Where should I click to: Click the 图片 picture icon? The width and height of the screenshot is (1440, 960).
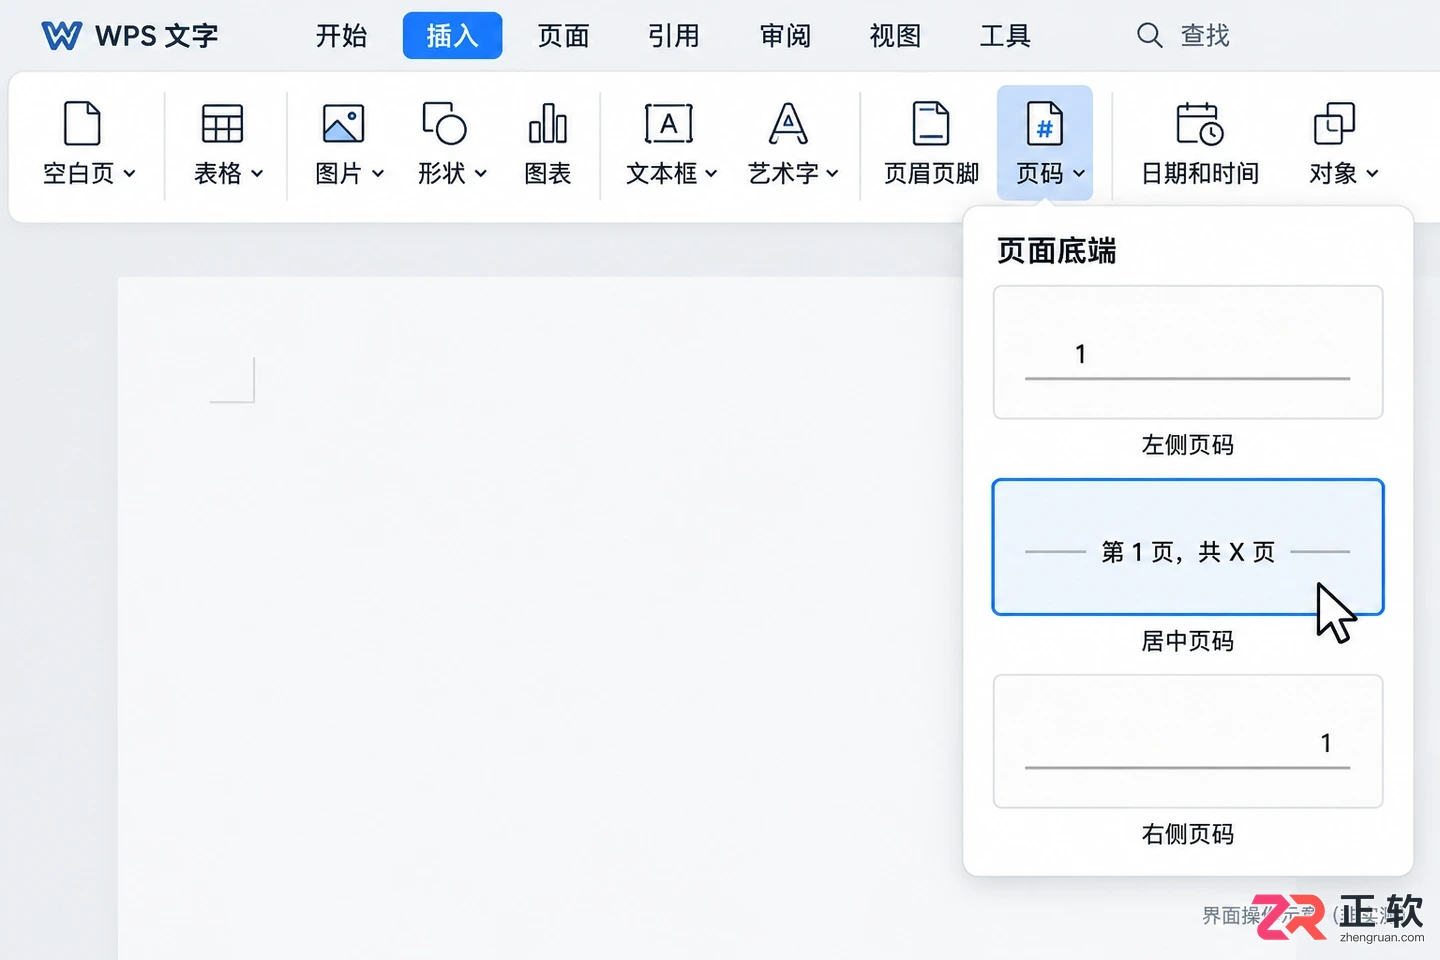343,124
